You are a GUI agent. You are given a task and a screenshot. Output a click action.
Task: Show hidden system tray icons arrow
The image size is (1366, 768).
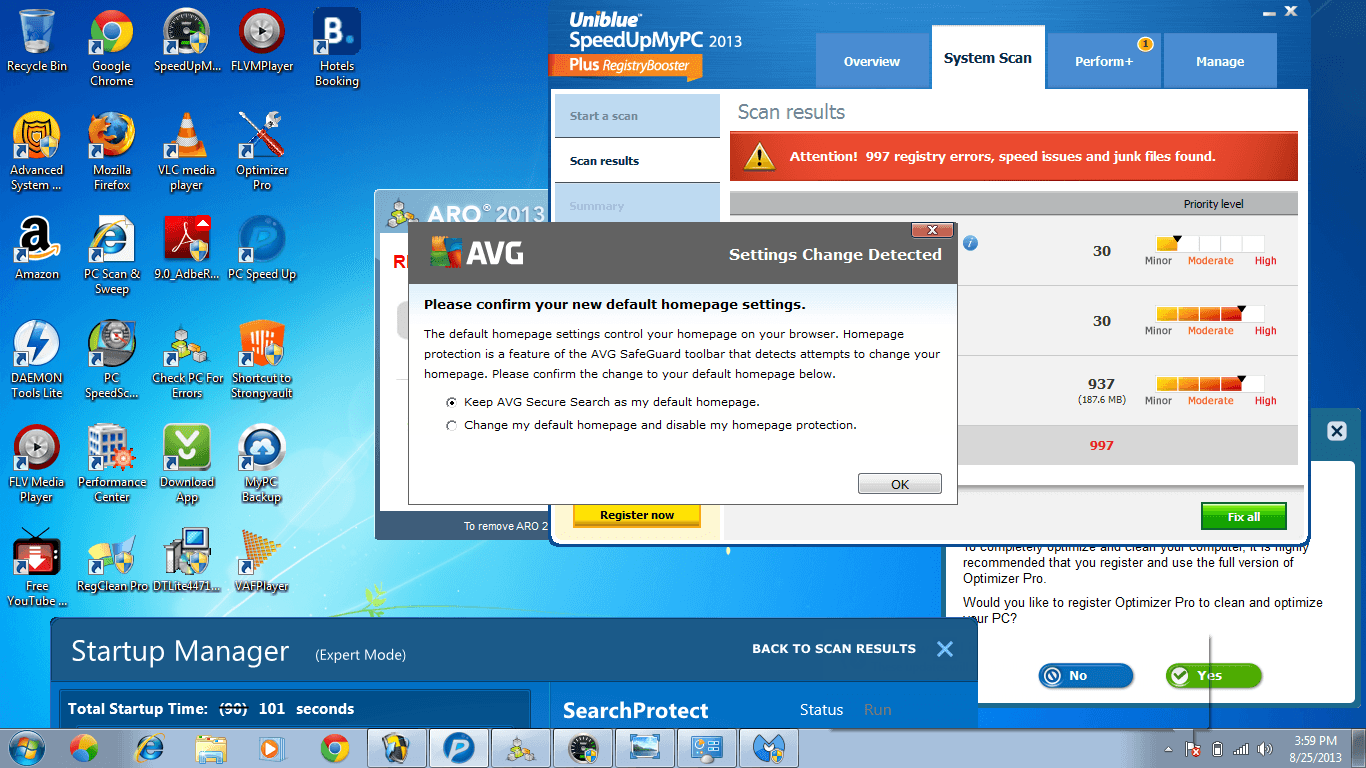[1168, 748]
